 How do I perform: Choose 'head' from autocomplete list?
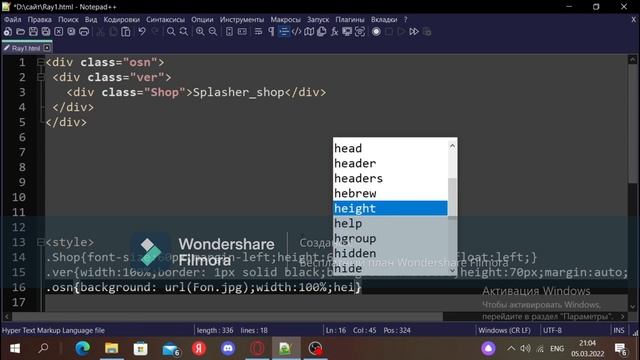(390, 148)
